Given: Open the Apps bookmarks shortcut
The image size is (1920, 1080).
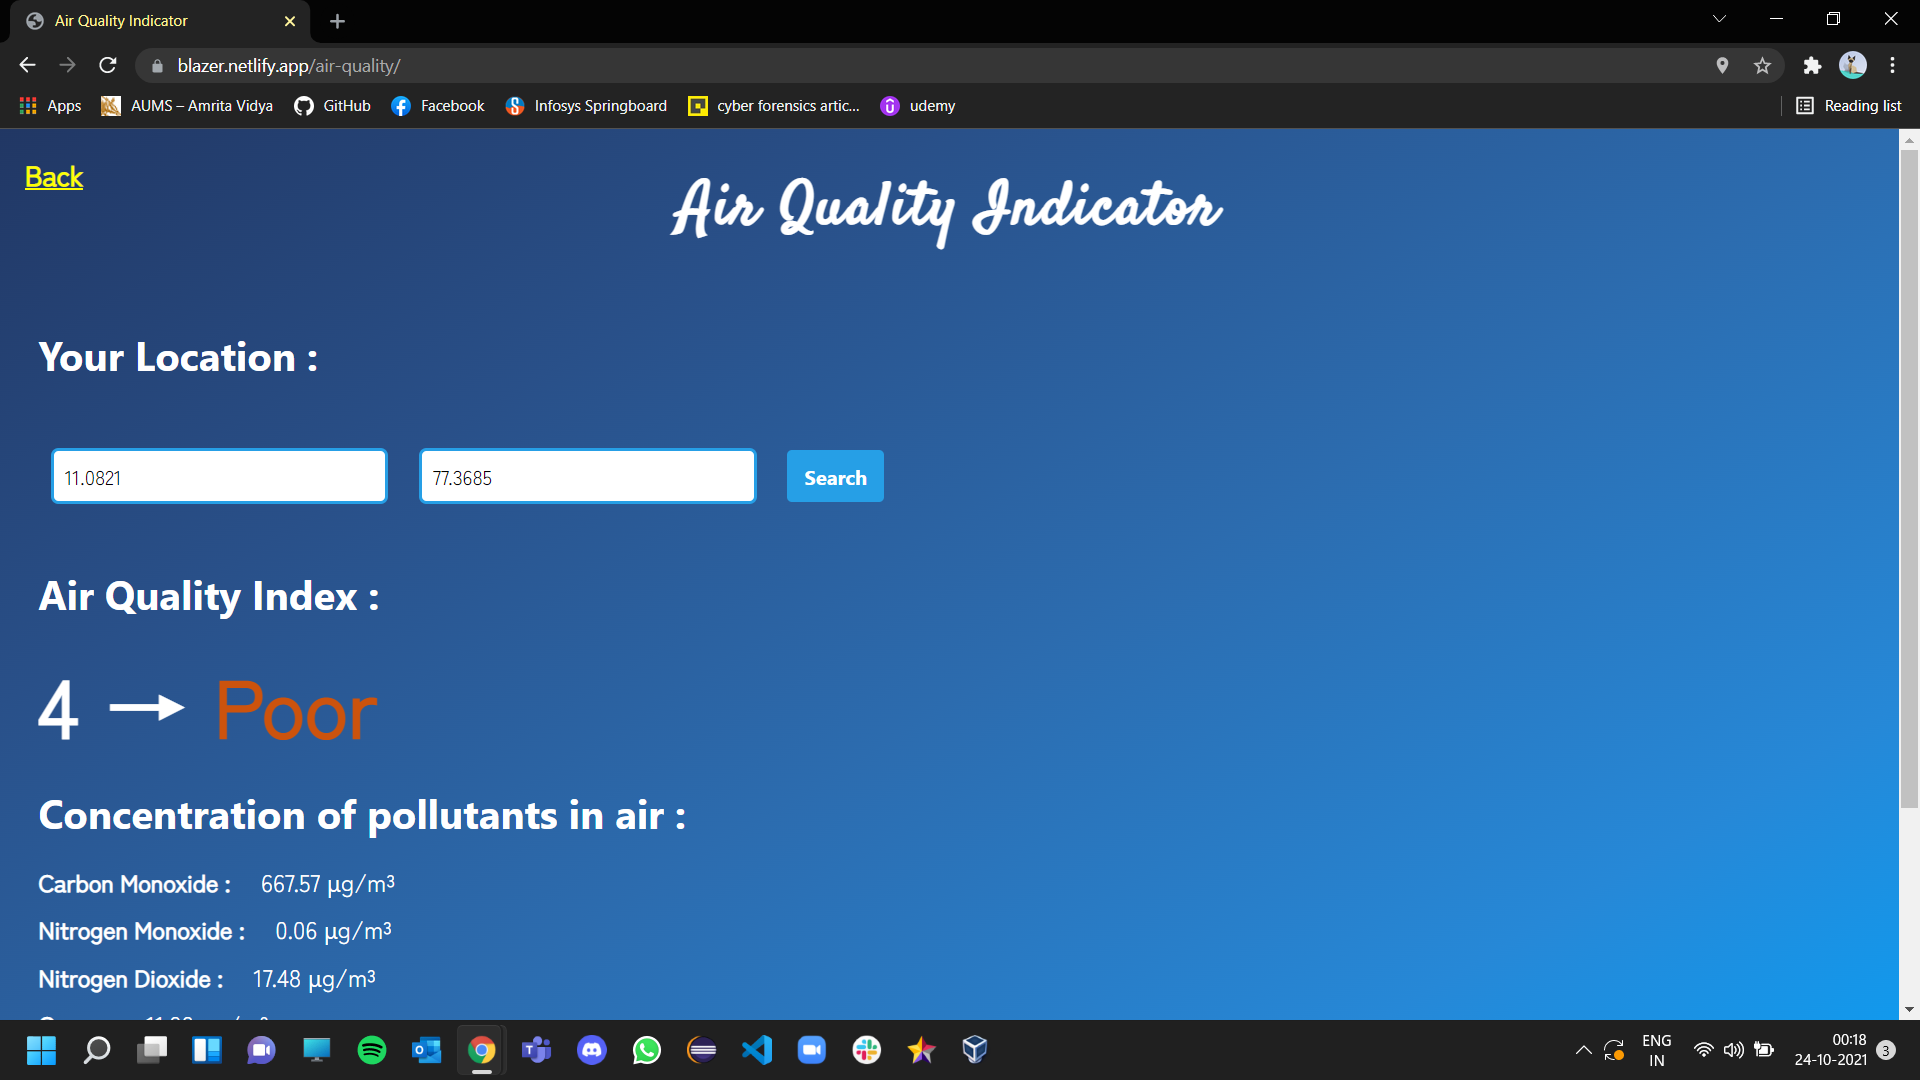Looking at the screenshot, I should pos(50,106).
